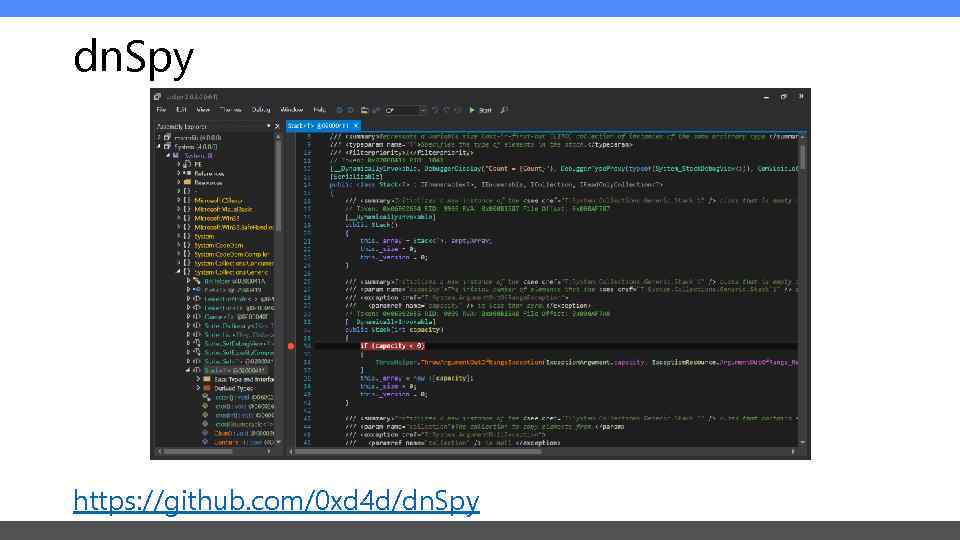Click the search magnifier toolbar icon
Image resolution: width=960 pixels, height=540 pixels.
pos(504,110)
